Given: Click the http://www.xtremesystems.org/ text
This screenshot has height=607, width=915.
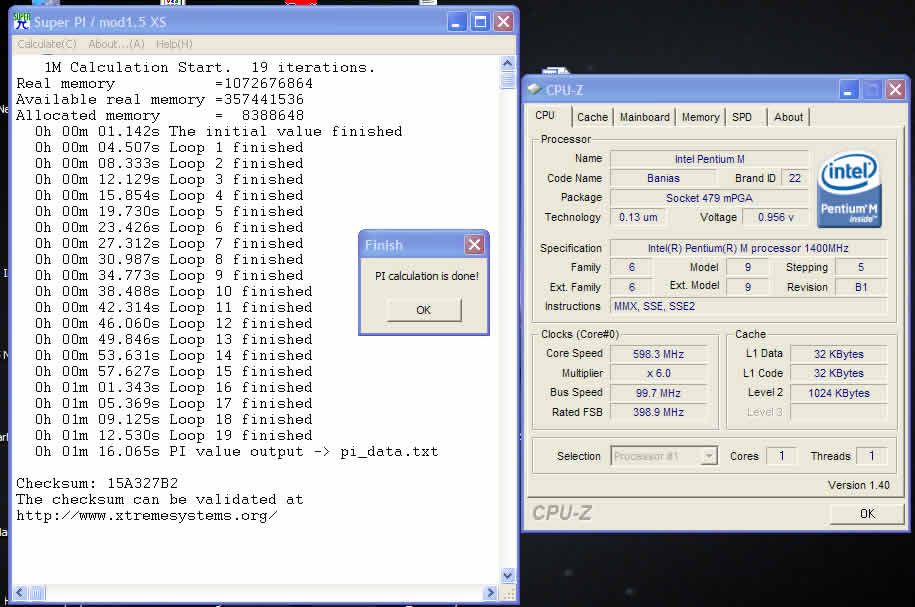Looking at the screenshot, I should [x=146, y=515].
